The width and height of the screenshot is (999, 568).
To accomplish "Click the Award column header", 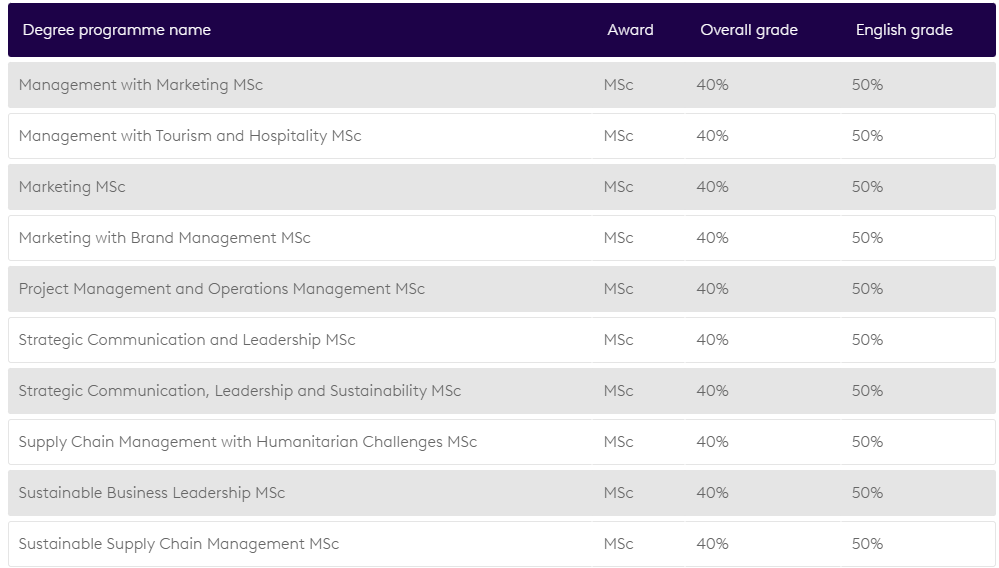I will pos(630,30).
